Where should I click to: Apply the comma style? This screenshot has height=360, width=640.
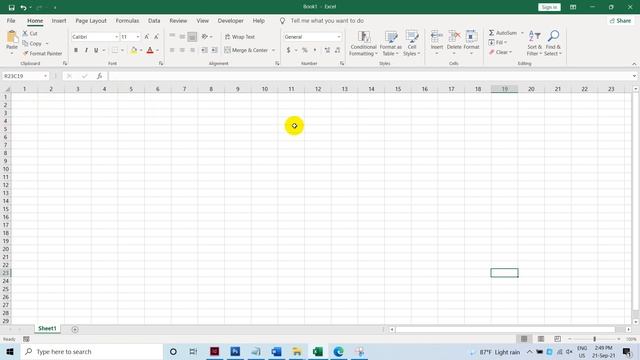pyautogui.click(x=315, y=50)
